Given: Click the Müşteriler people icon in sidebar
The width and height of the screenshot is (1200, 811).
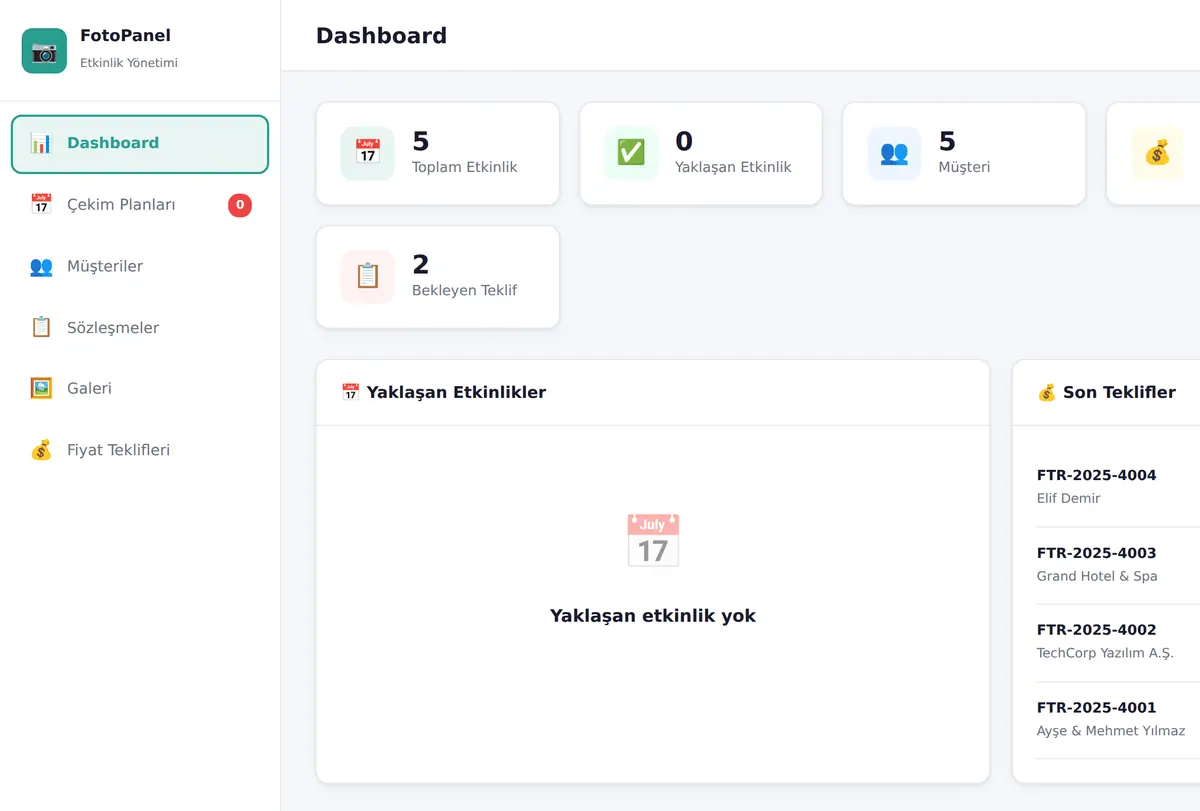Looking at the screenshot, I should (41, 266).
